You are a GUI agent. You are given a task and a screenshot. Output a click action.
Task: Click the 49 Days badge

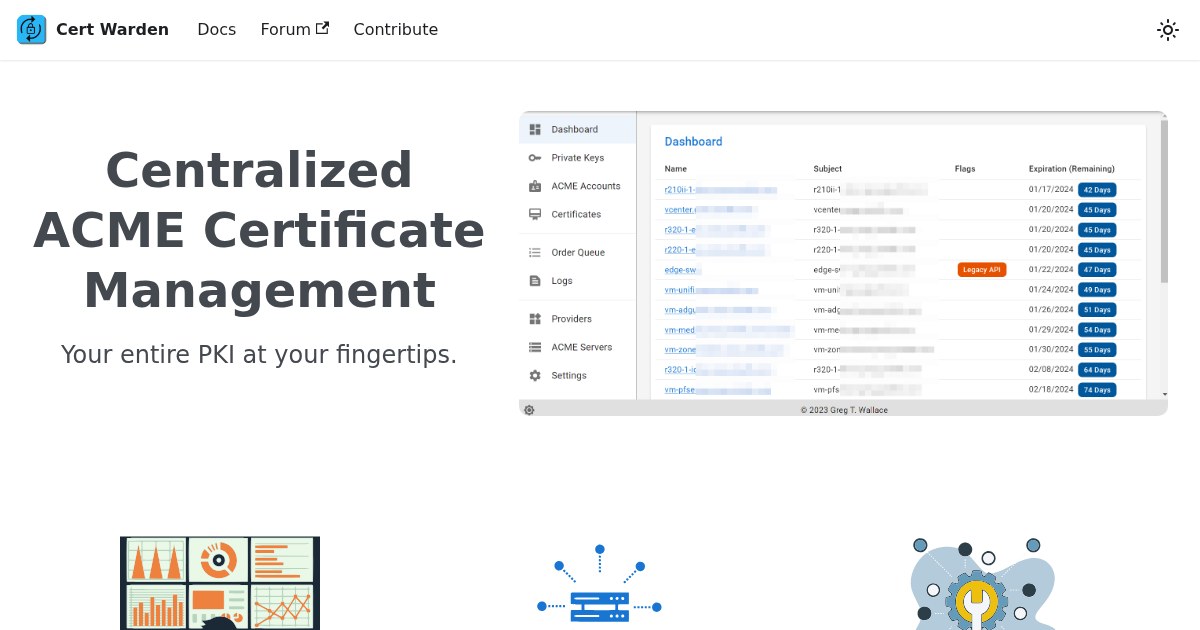pyautogui.click(x=1097, y=290)
